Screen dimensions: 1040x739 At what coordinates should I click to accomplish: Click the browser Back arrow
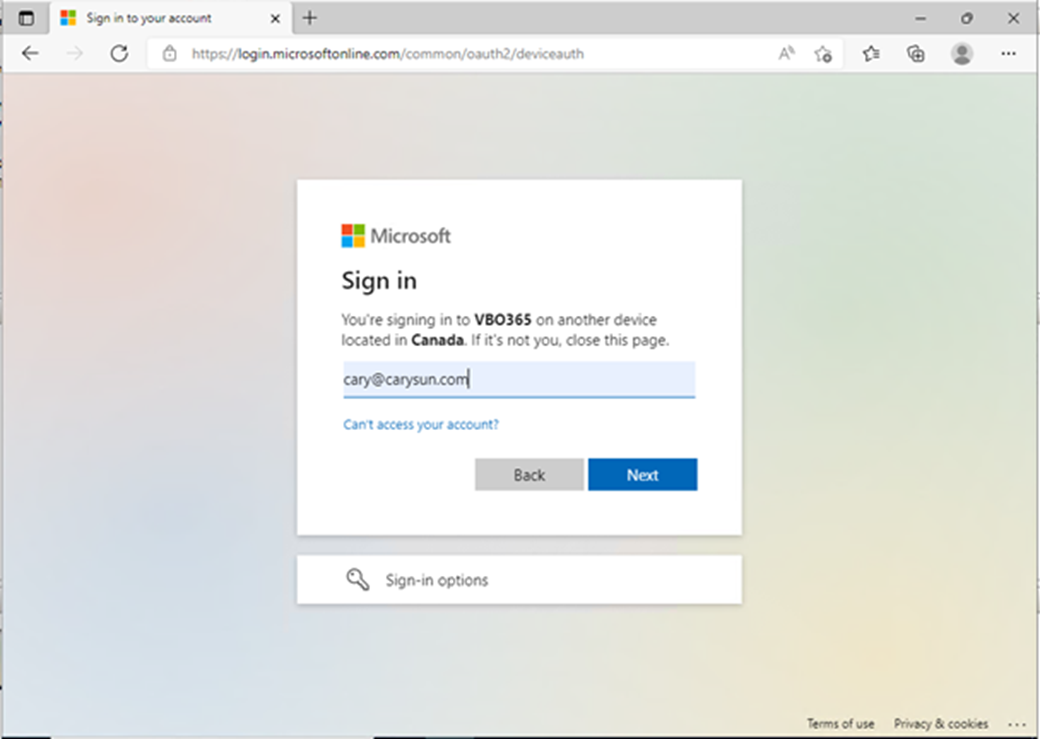click(30, 53)
